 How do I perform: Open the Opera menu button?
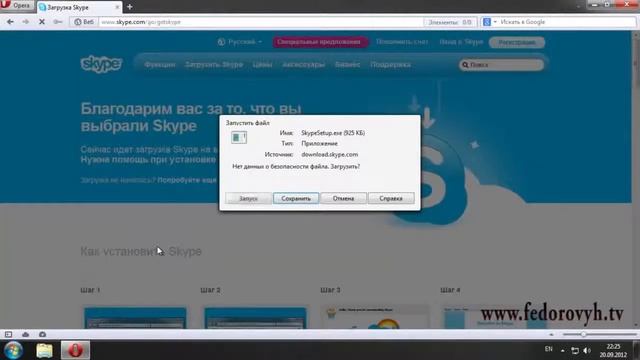tap(16, 6)
